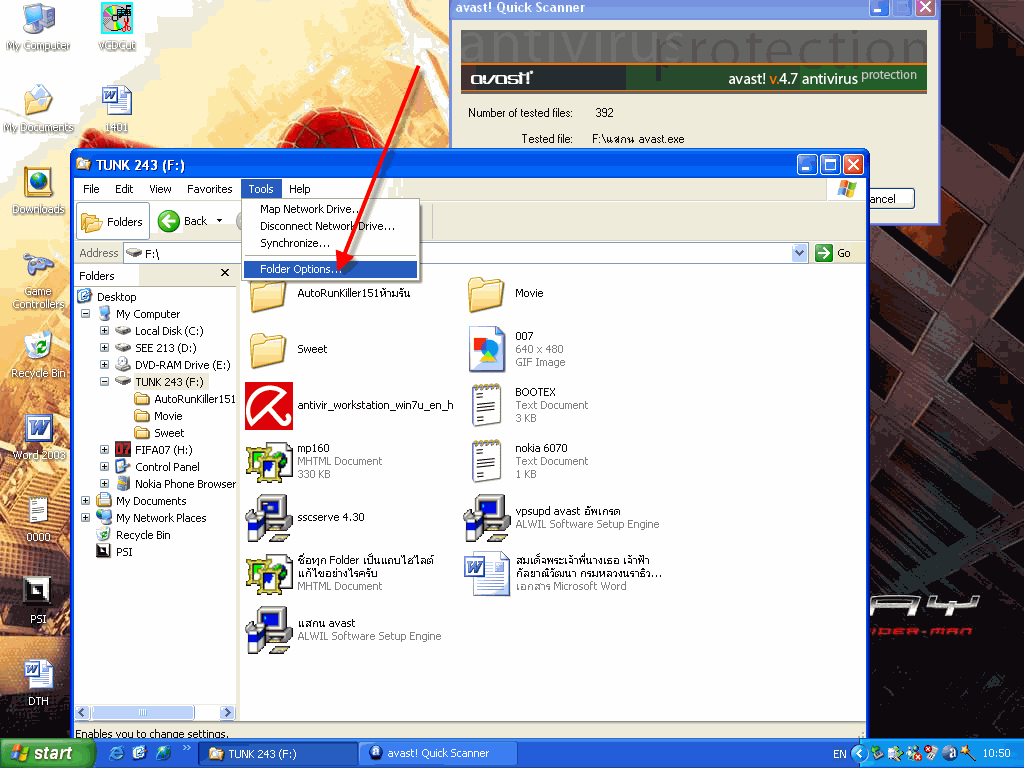Switch to avast! Quick Scanner taskbar button

coord(438,754)
